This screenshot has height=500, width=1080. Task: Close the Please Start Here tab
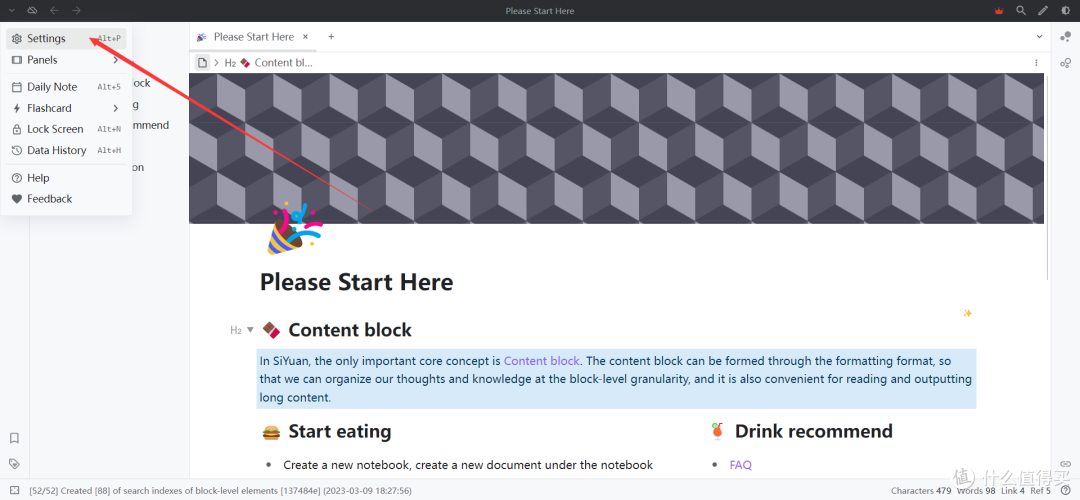click(306, 37)
